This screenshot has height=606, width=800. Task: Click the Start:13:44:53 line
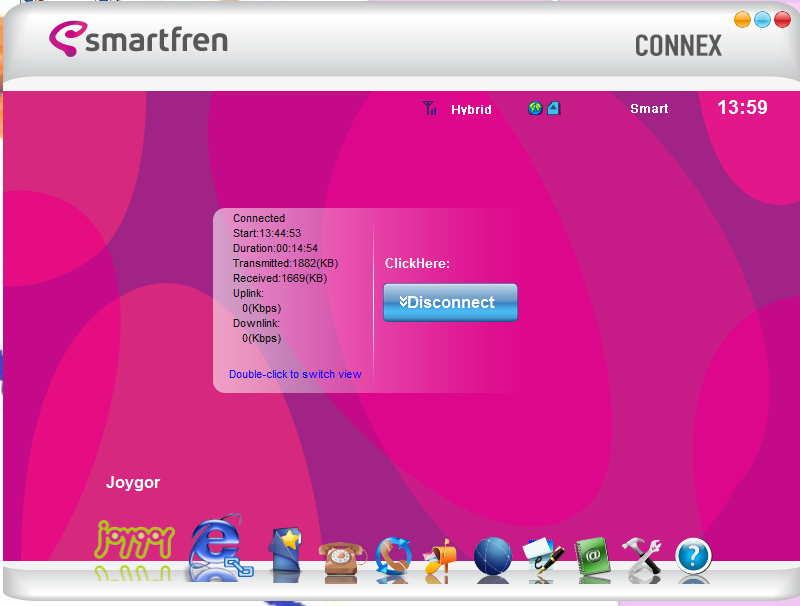tap(267, 233)
